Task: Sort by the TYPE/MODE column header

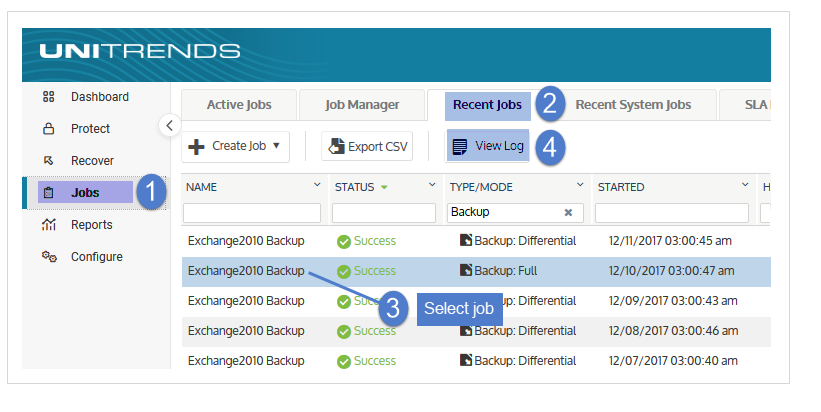Action: click(x=481, y=187)
